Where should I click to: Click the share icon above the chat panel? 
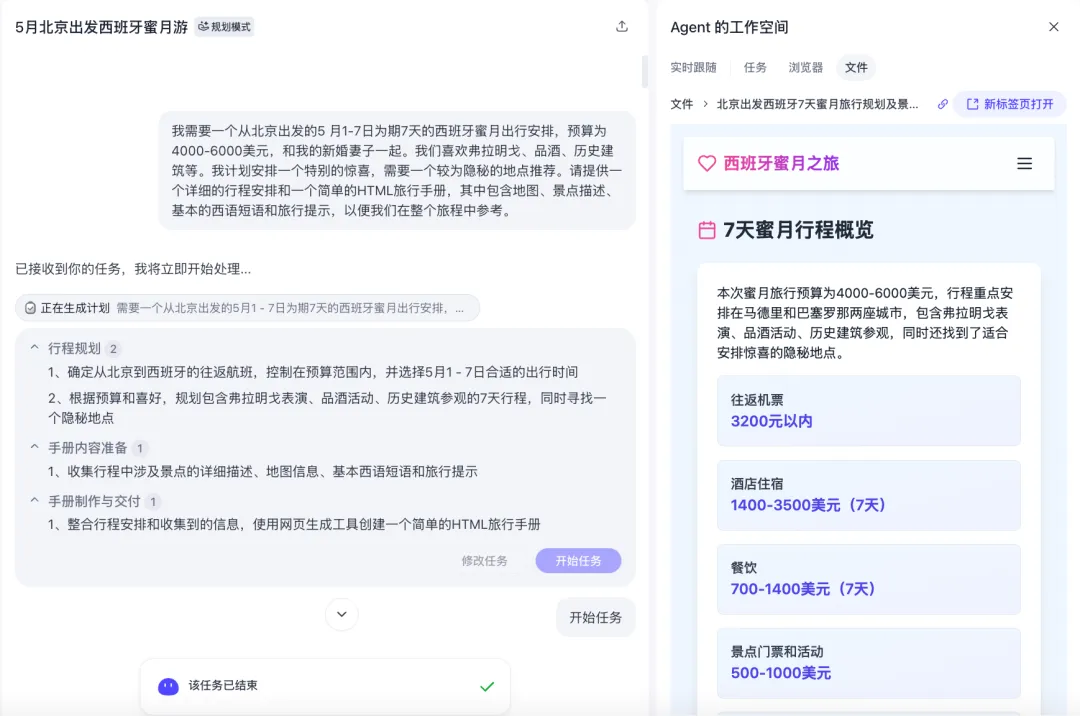coord(621,27)
